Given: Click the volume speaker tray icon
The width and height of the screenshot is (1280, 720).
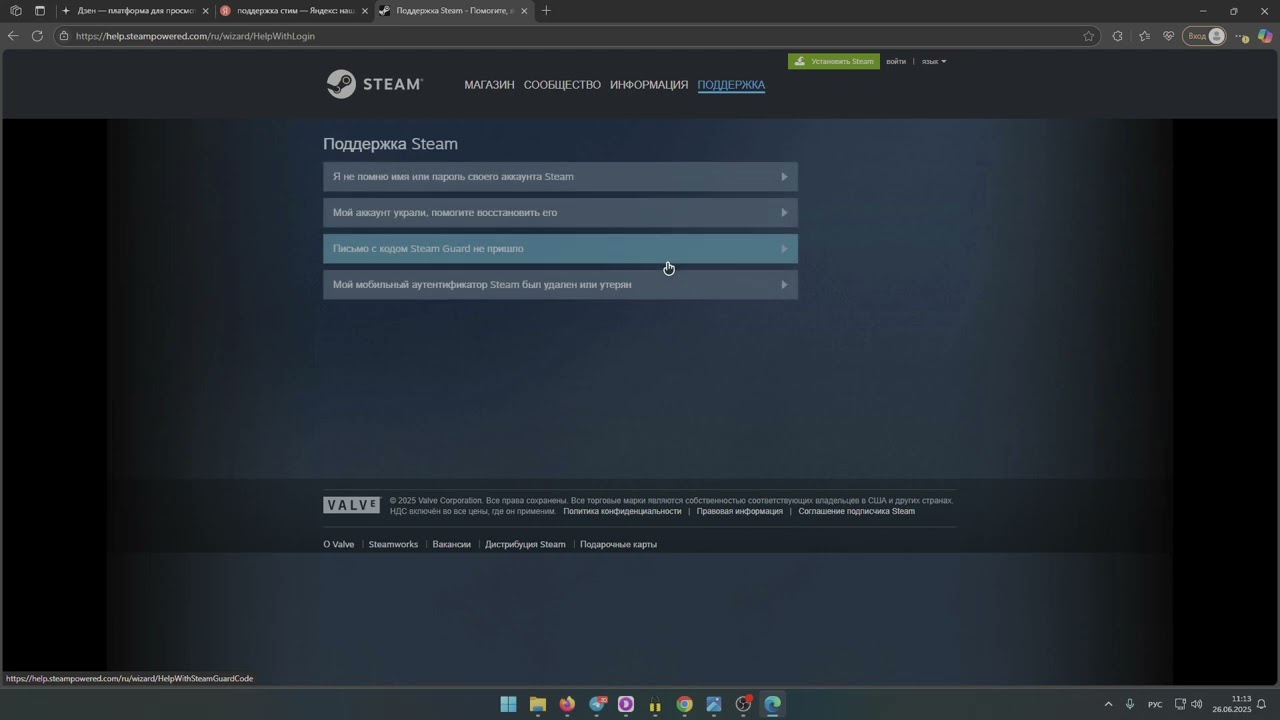Looking at the screenshot, I should click(1197, 704).
